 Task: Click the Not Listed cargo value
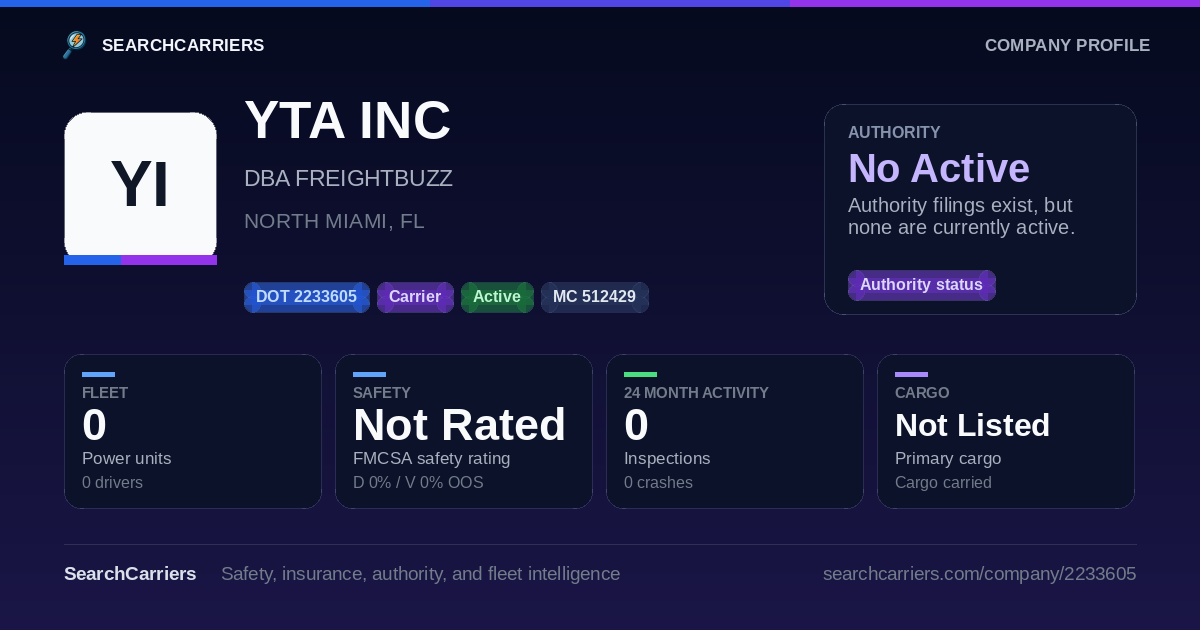tap(972, 425)
